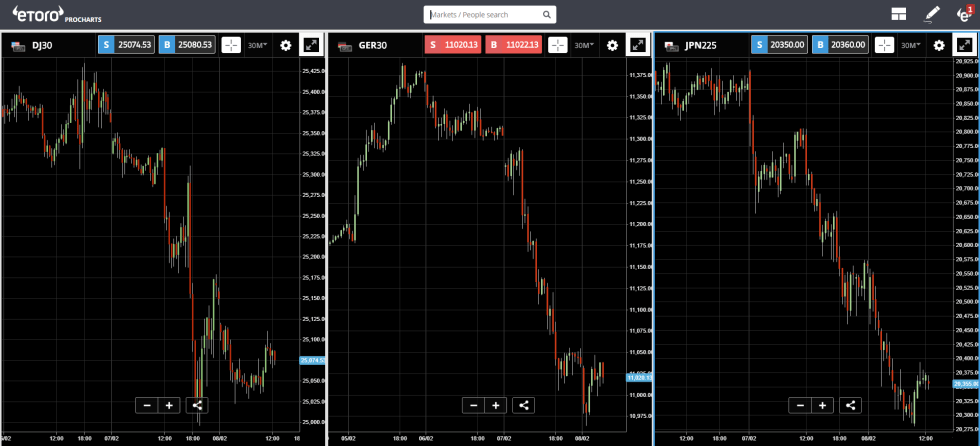Open the chart layout grid selector
This screenshot has height=446, width=980.
click(x=899, y=14)
